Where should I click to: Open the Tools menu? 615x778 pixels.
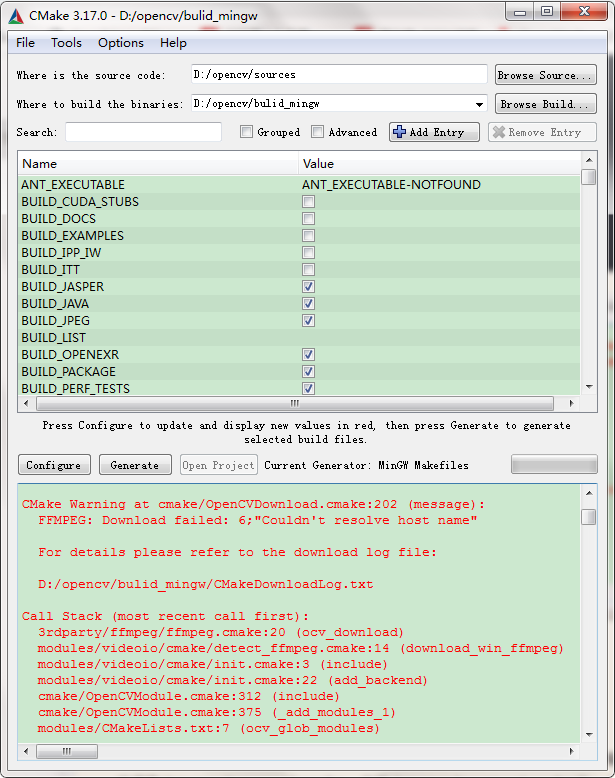point(66,43)
